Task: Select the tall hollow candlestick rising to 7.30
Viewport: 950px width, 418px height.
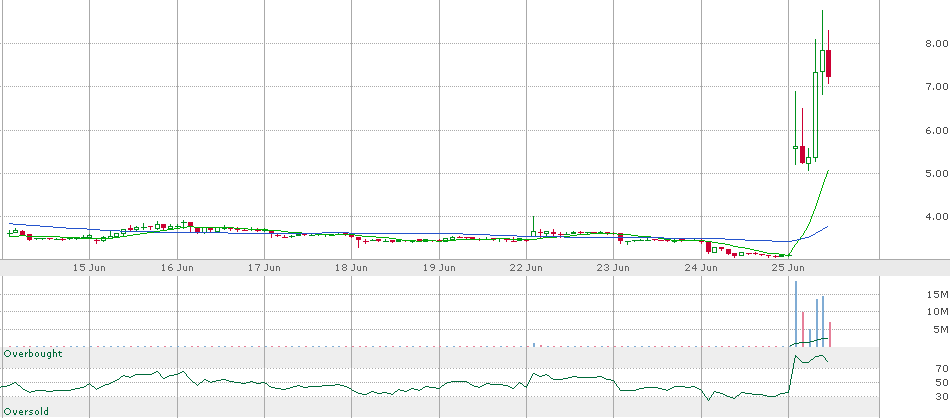Action: pyautogui.click(x=815, y=115)
